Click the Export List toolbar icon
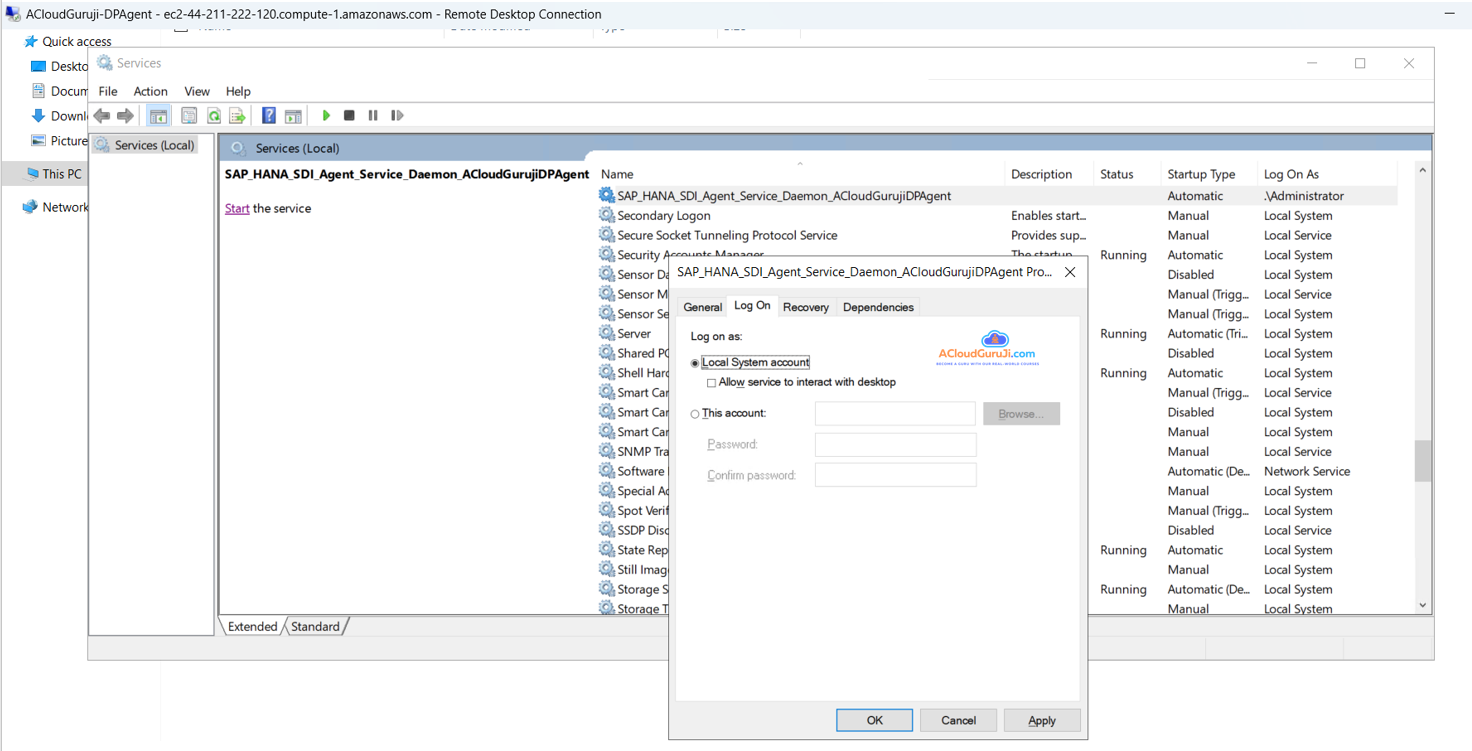This screenshot has height=751, width=1472. click(237, 116)
